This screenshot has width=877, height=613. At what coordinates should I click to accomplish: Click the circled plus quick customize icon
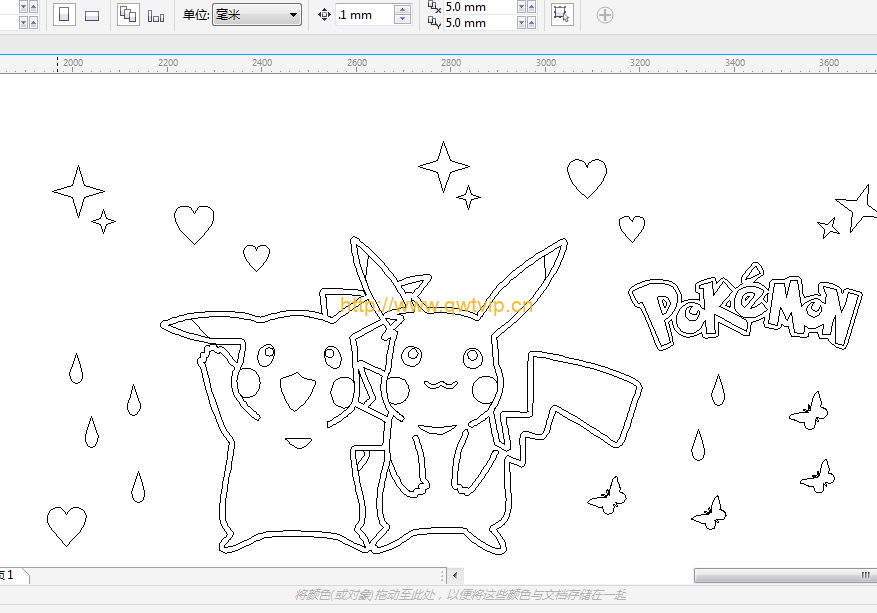605,15
